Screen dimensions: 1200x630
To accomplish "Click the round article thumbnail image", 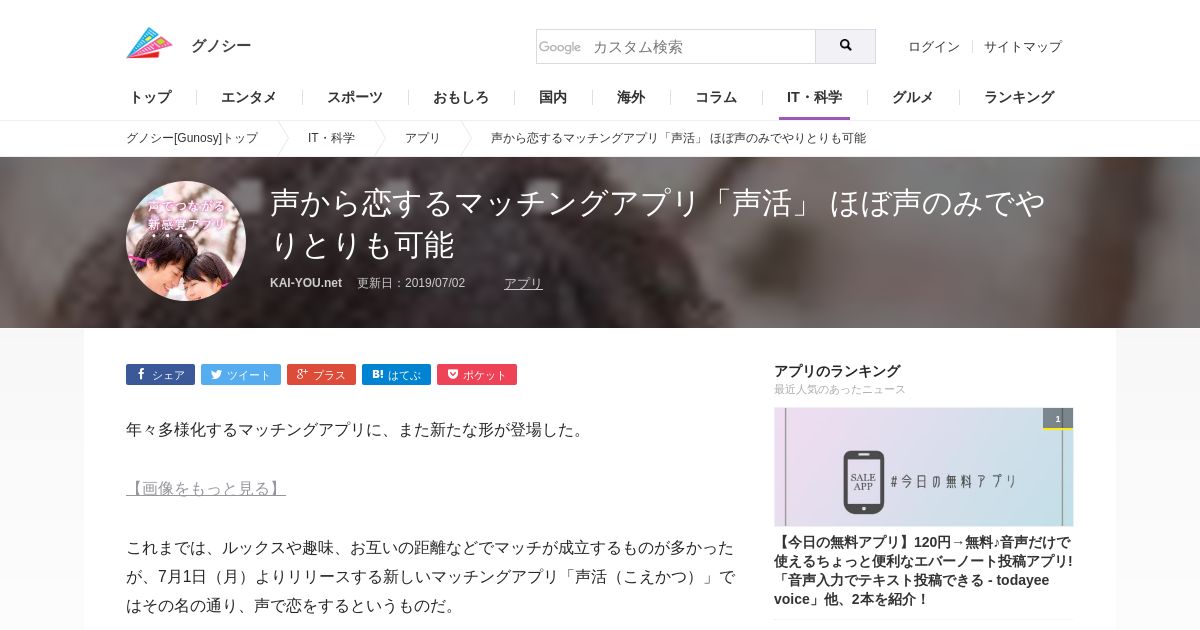I will pyautogui.click(x=186, y=241).
